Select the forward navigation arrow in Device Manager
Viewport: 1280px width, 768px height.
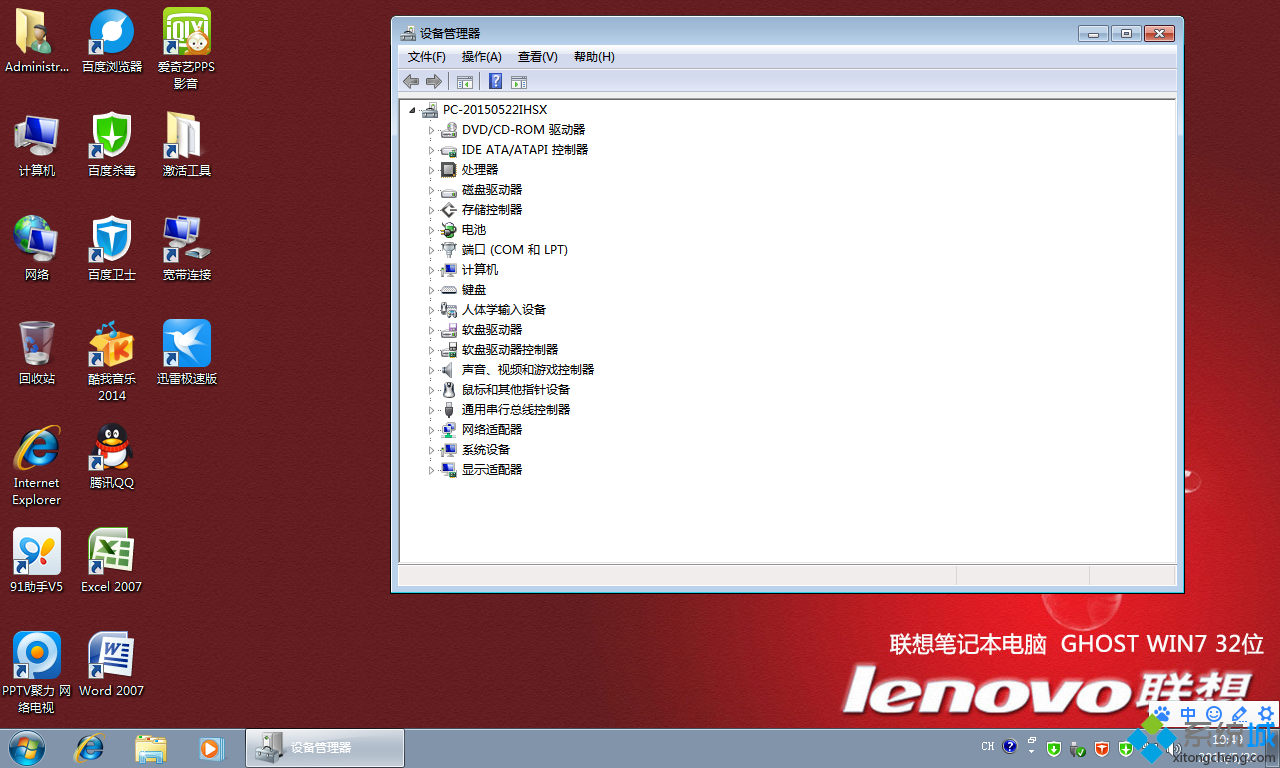(x=434, y=81)
